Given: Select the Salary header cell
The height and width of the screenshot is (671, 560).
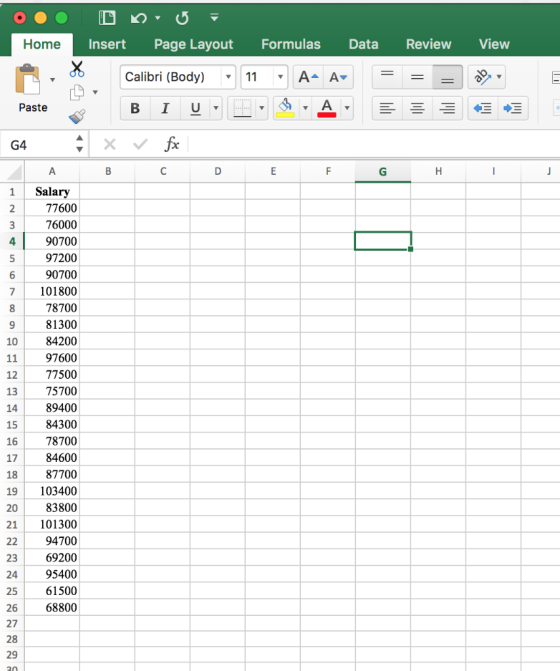Looking at the screenshot, I should (x=52, y=191).
